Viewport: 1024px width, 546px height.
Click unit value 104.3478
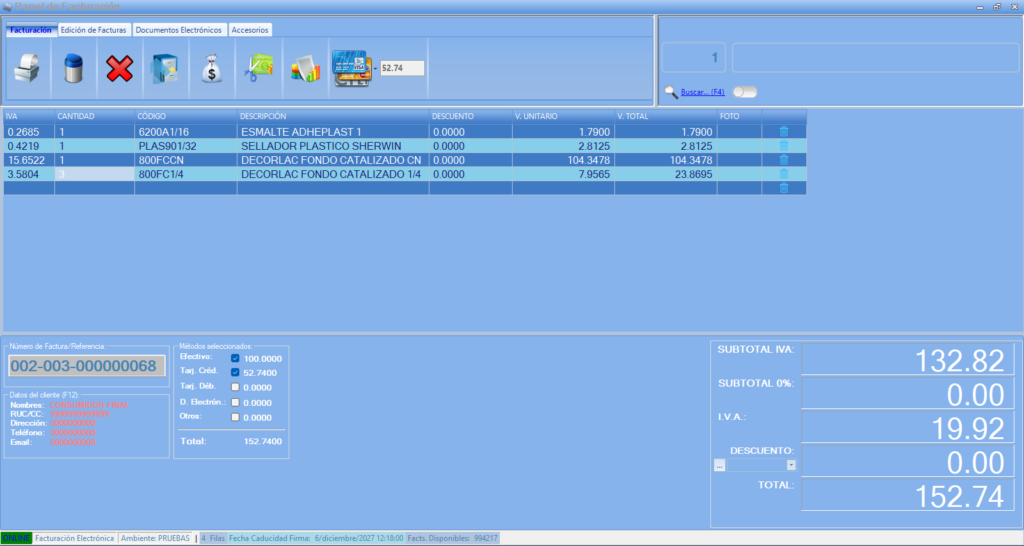coord(564,160)
